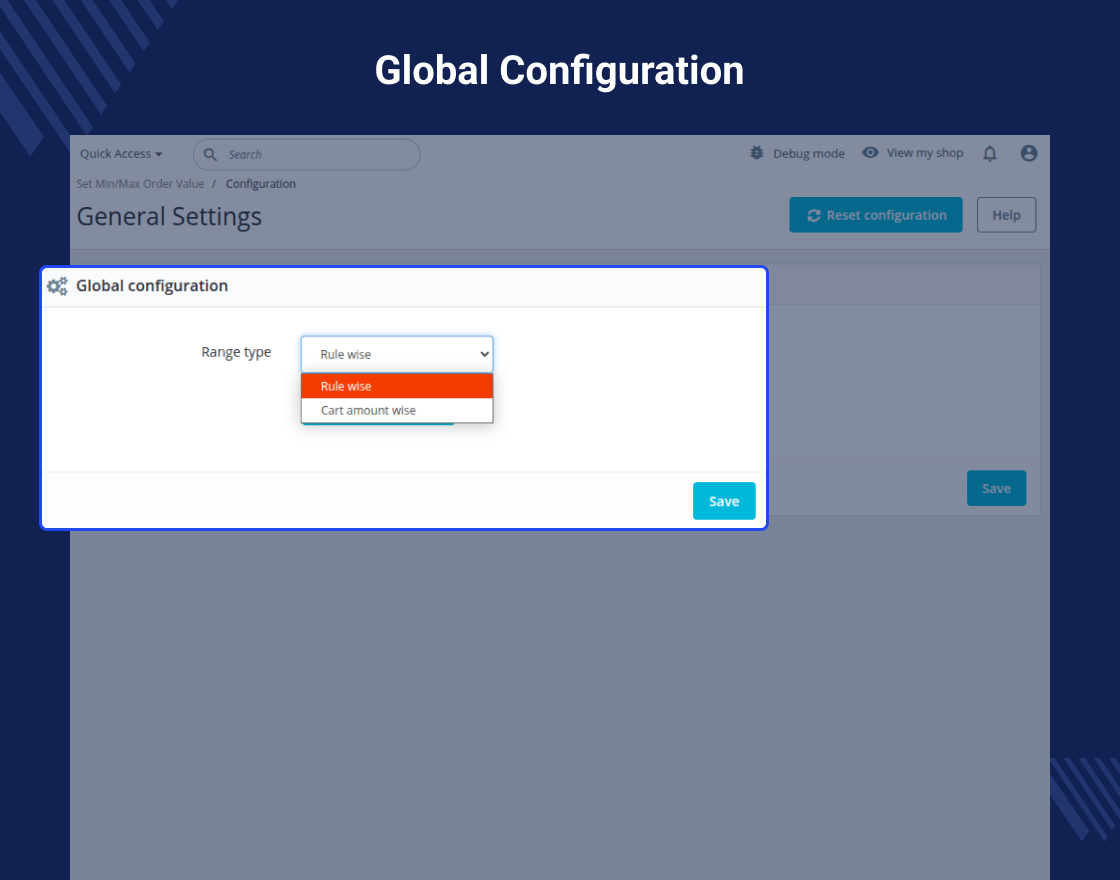Screen dimensions: 1120x880
Task: Click the Global configuration panel title
Action: (152, 286)
